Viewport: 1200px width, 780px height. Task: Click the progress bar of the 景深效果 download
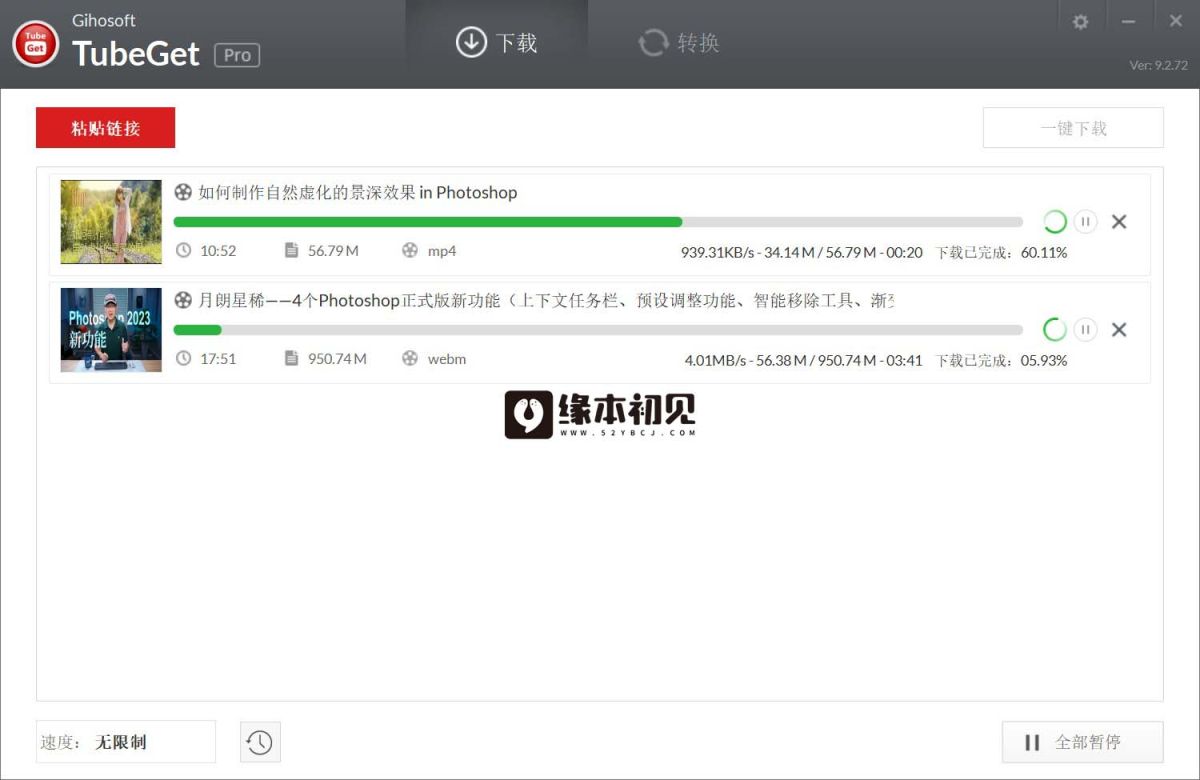coord(598,222)
